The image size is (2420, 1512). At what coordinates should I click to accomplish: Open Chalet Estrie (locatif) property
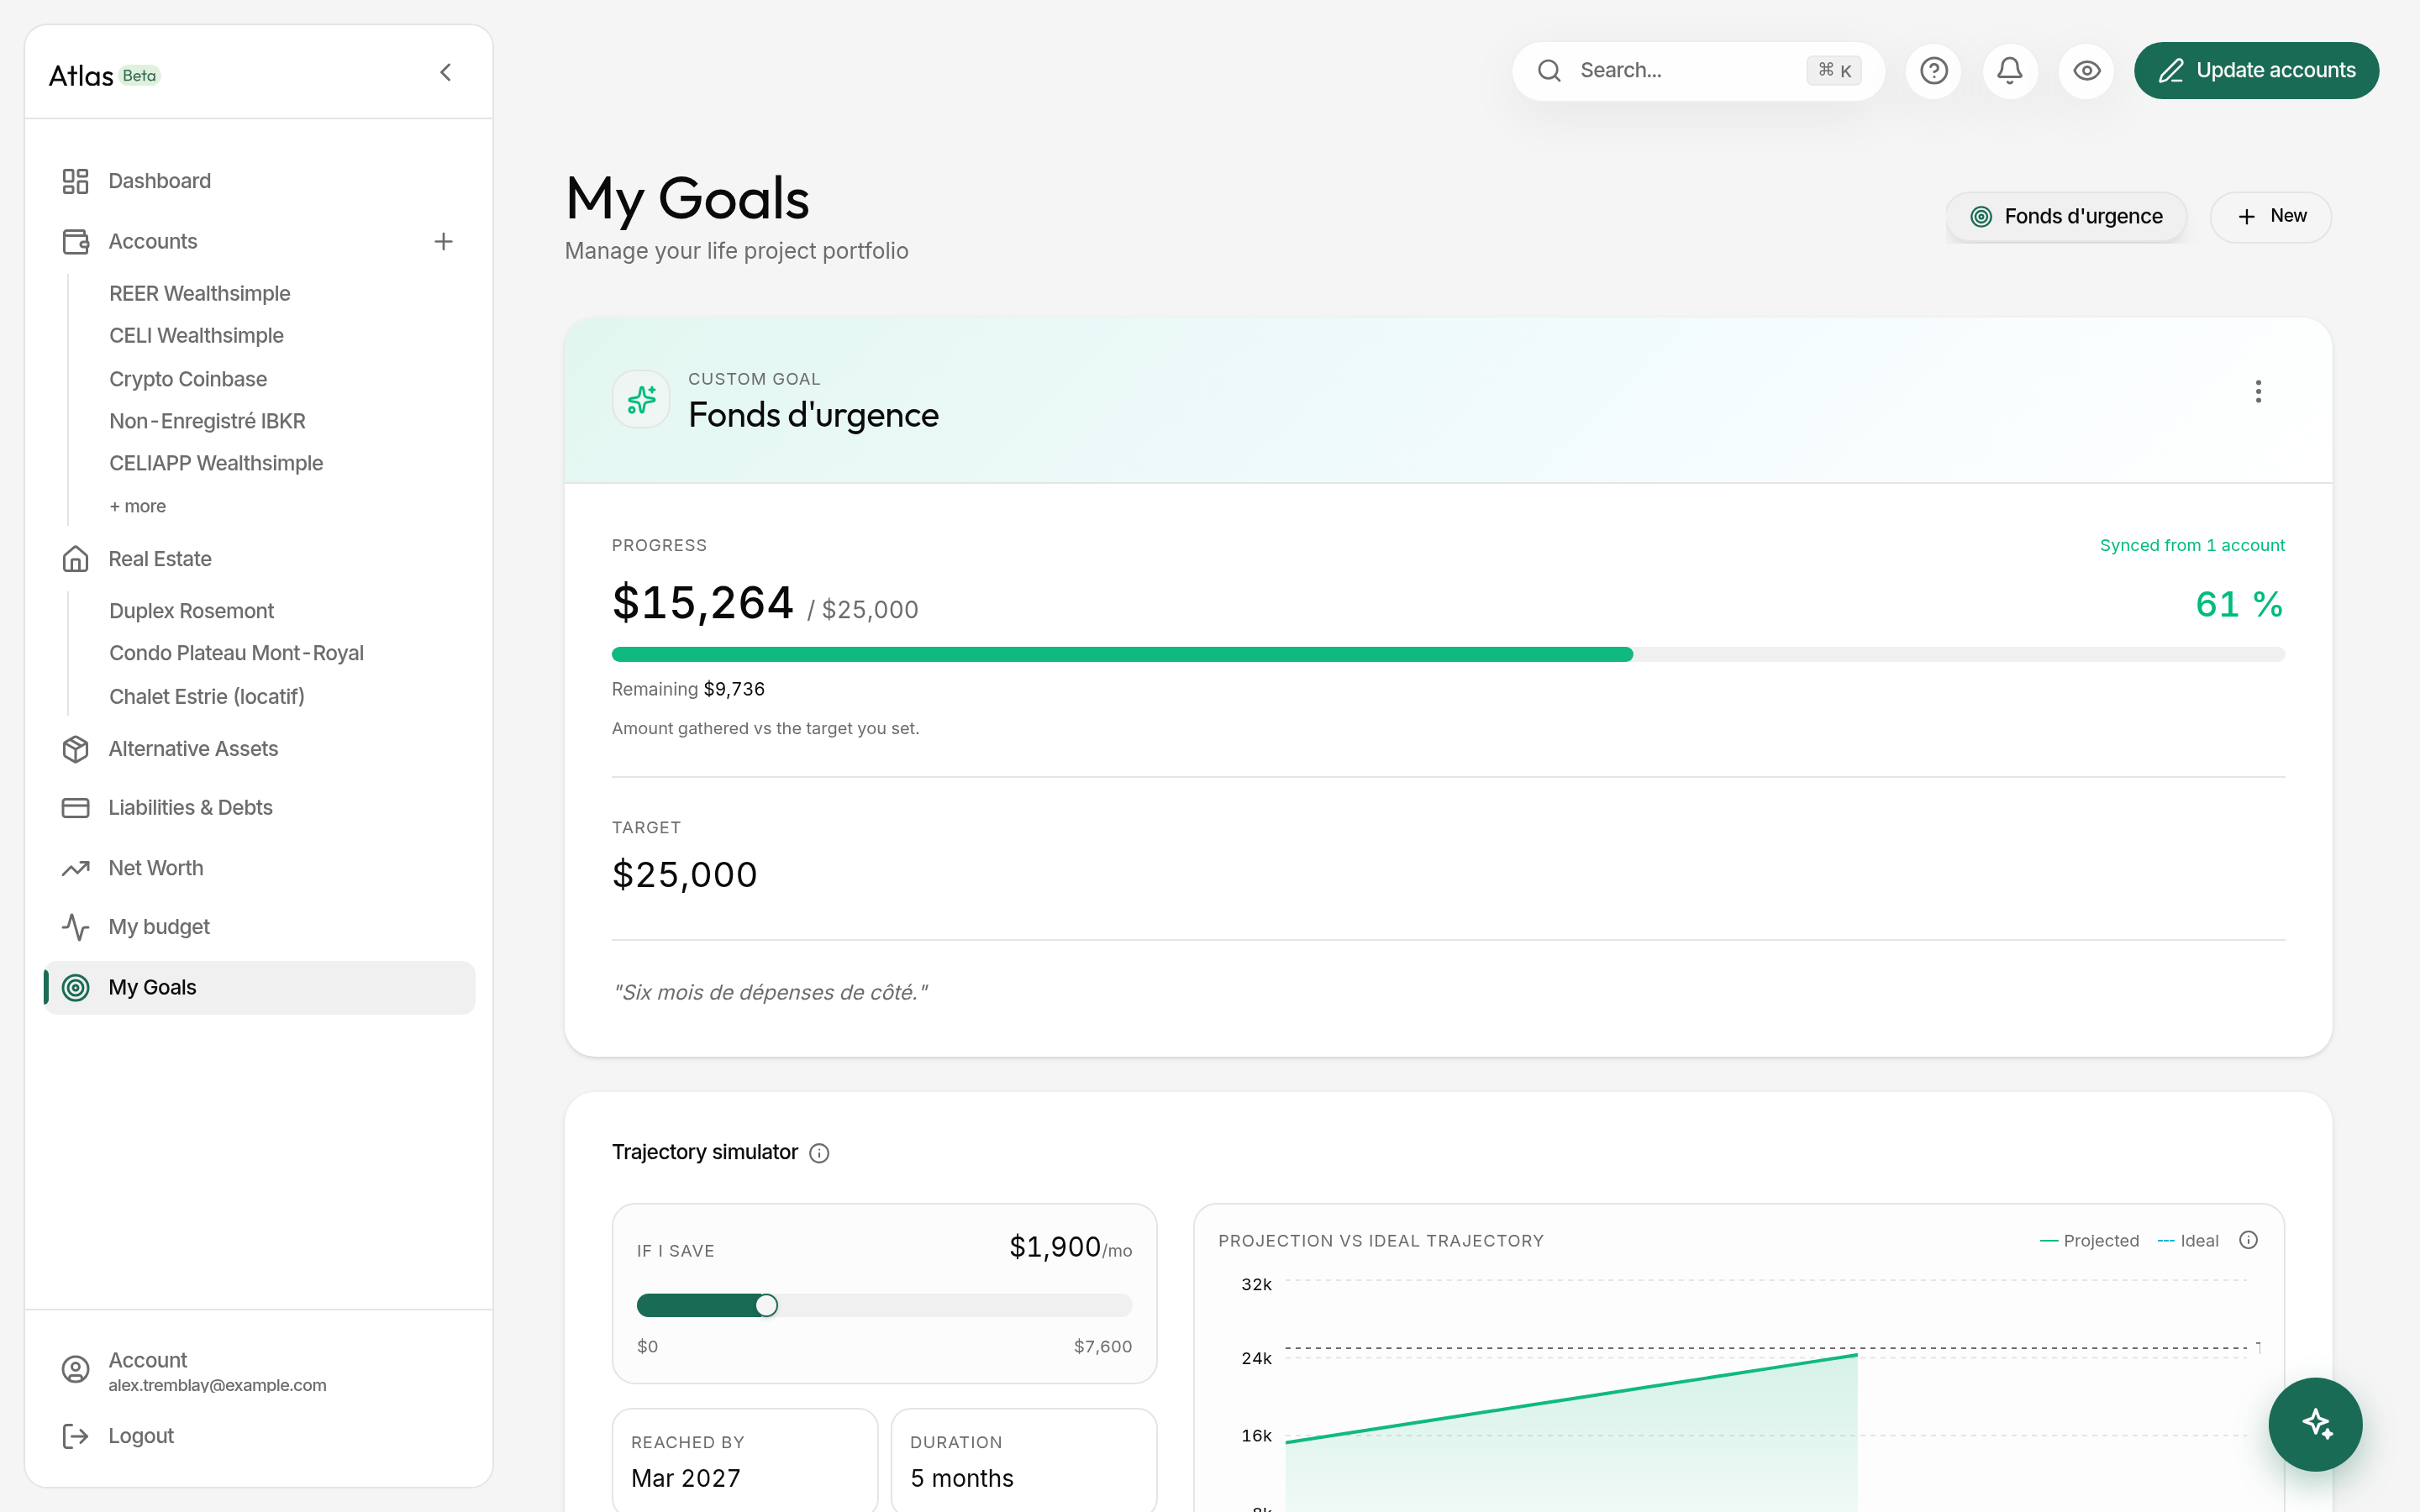[x=207, y=696]
